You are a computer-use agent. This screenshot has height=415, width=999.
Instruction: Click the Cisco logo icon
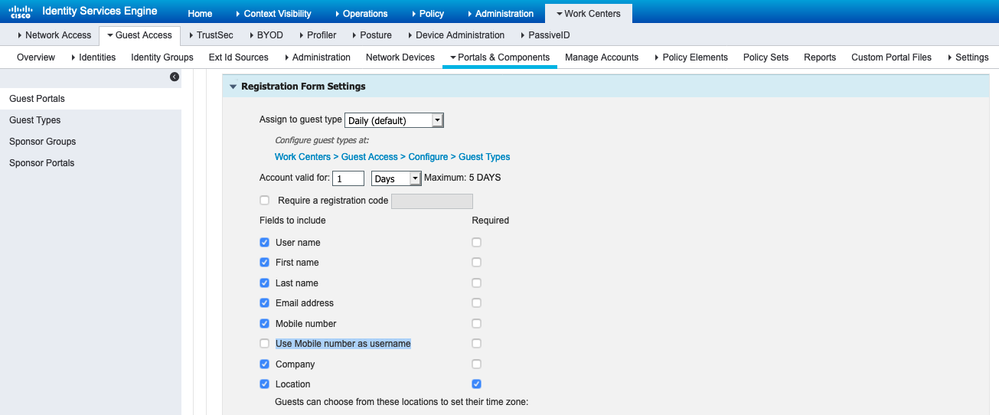(x=20, y=13)
